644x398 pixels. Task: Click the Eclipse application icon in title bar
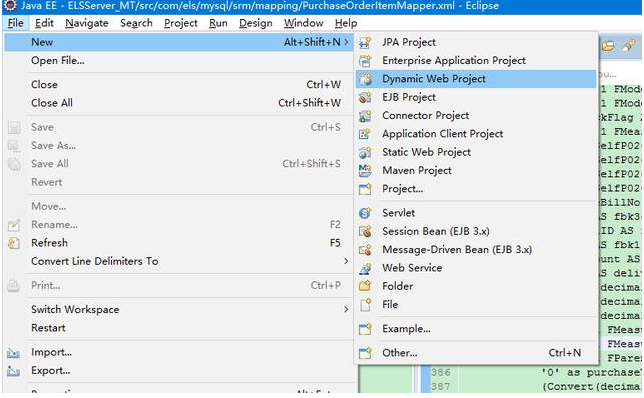pos(10,6)
